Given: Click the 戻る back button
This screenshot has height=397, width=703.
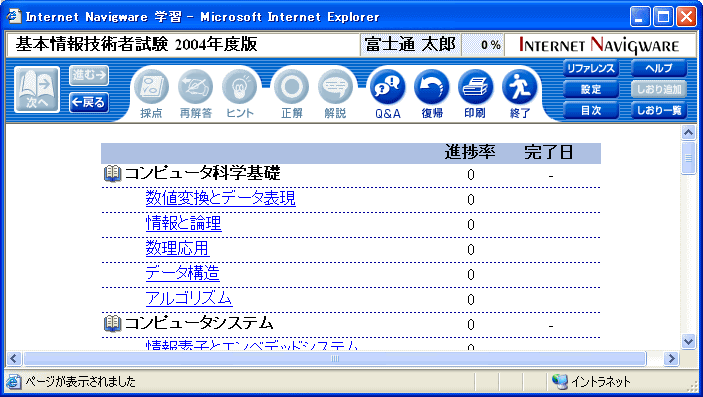Looking at the screenshot, I should click(x=89, y=103).
